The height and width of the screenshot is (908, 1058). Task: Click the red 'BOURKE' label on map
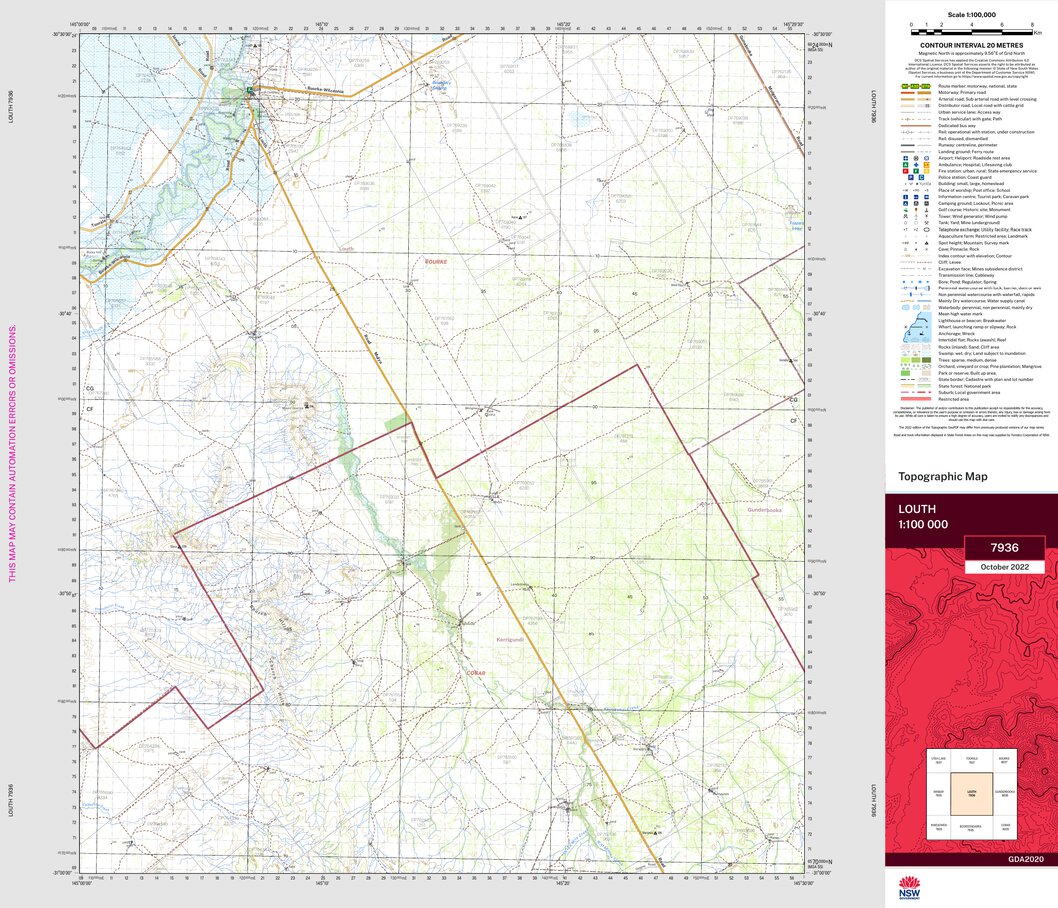[x=436, y=261]
